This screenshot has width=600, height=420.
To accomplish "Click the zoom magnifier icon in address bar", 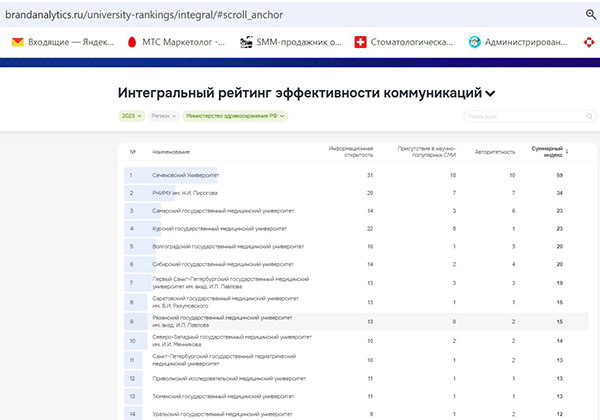I will point(589,14).
